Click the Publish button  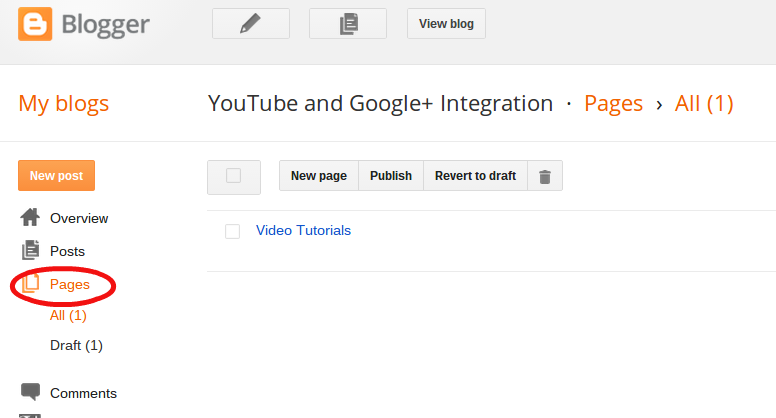point(391,176)
